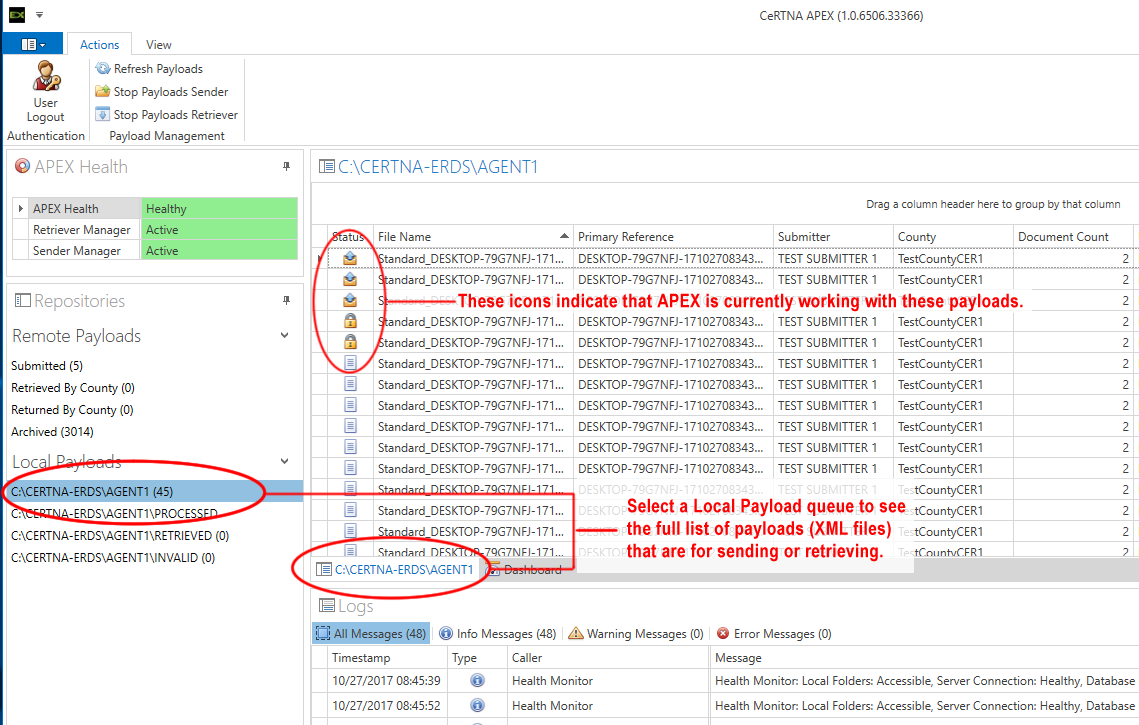
Task: Show only Info Messages in Logs
Action: coord(497,634)
